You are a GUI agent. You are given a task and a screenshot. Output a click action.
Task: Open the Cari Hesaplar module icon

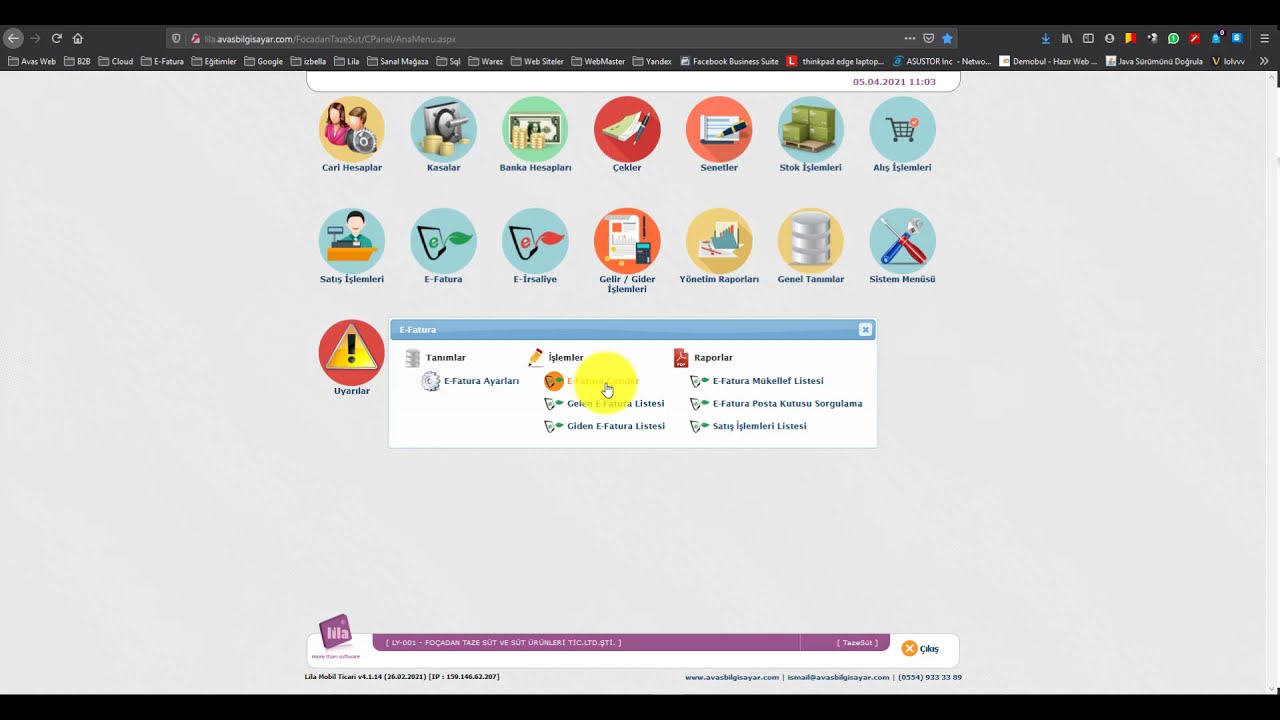tap(352, 130)
